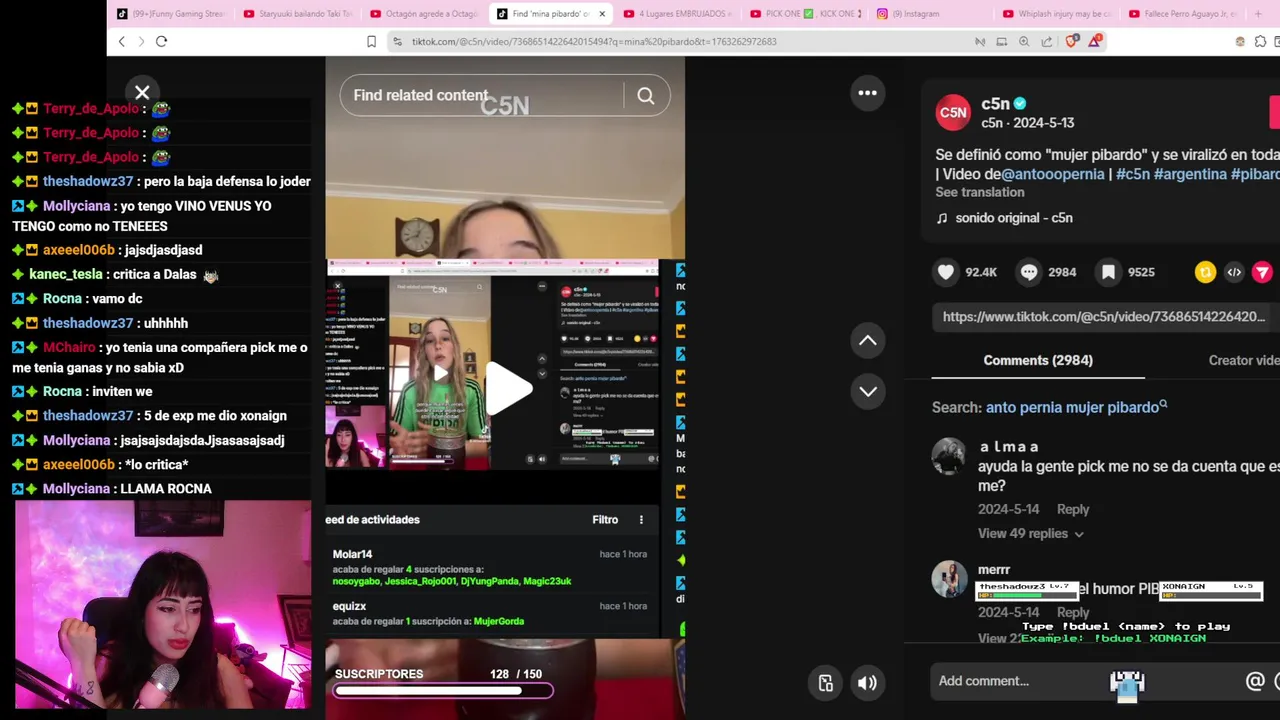Click the site info icon in address bar
This screenshot has width=1280, height=720.
[398, 41]
